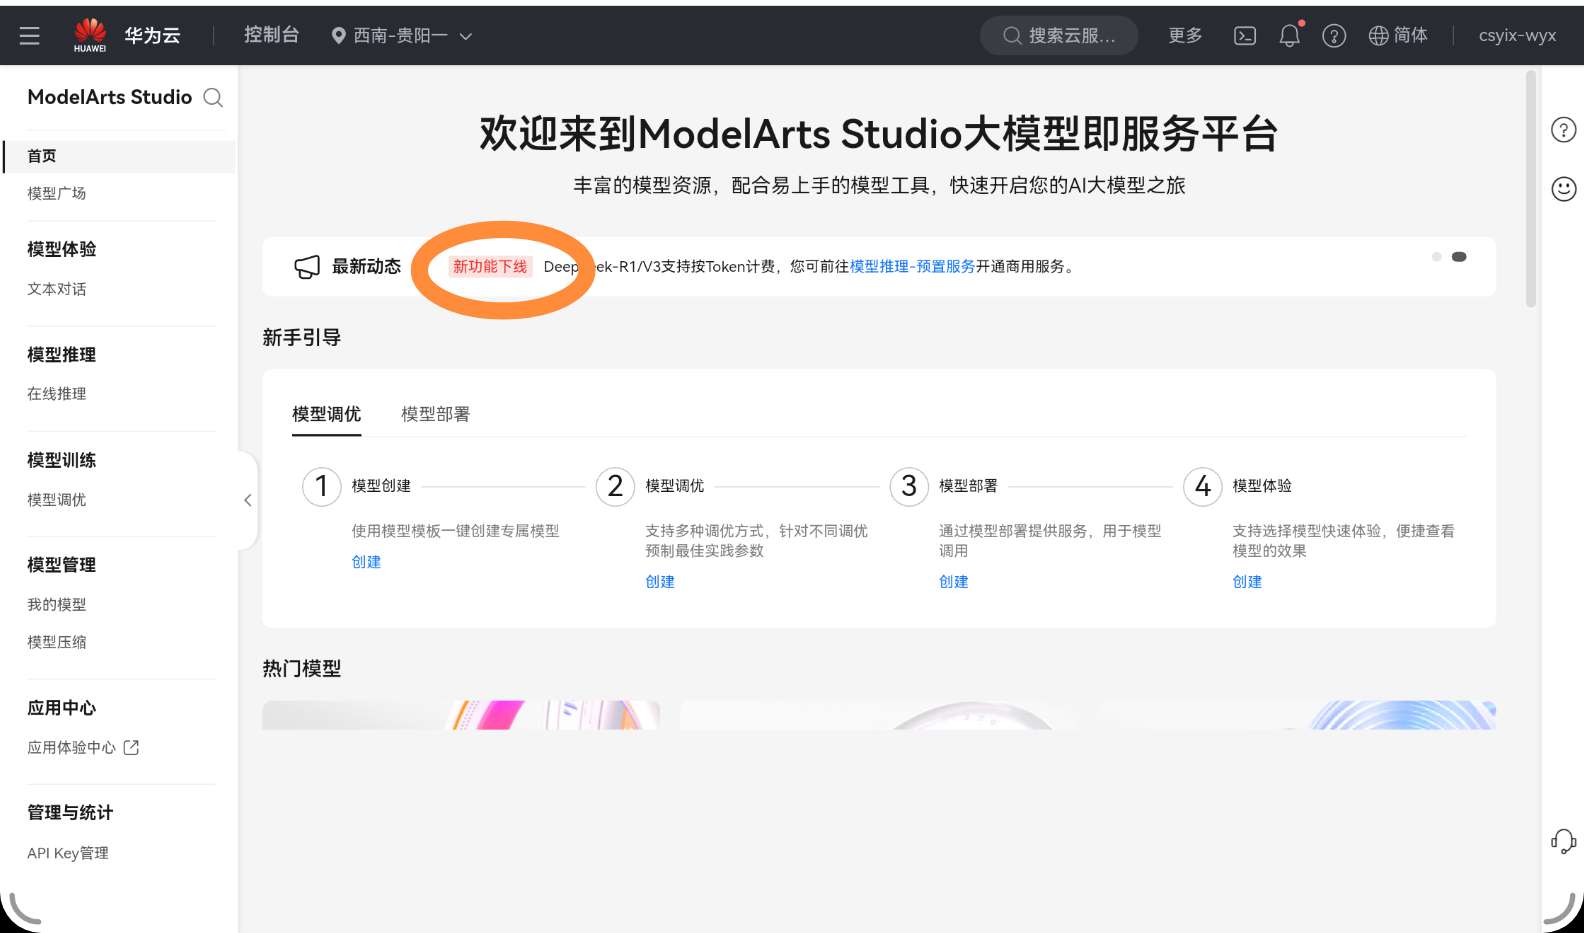The width and height of the screenshot is (1584, 933).
Task: Click the 新功能下线 red tag
Action: [490, 266]
